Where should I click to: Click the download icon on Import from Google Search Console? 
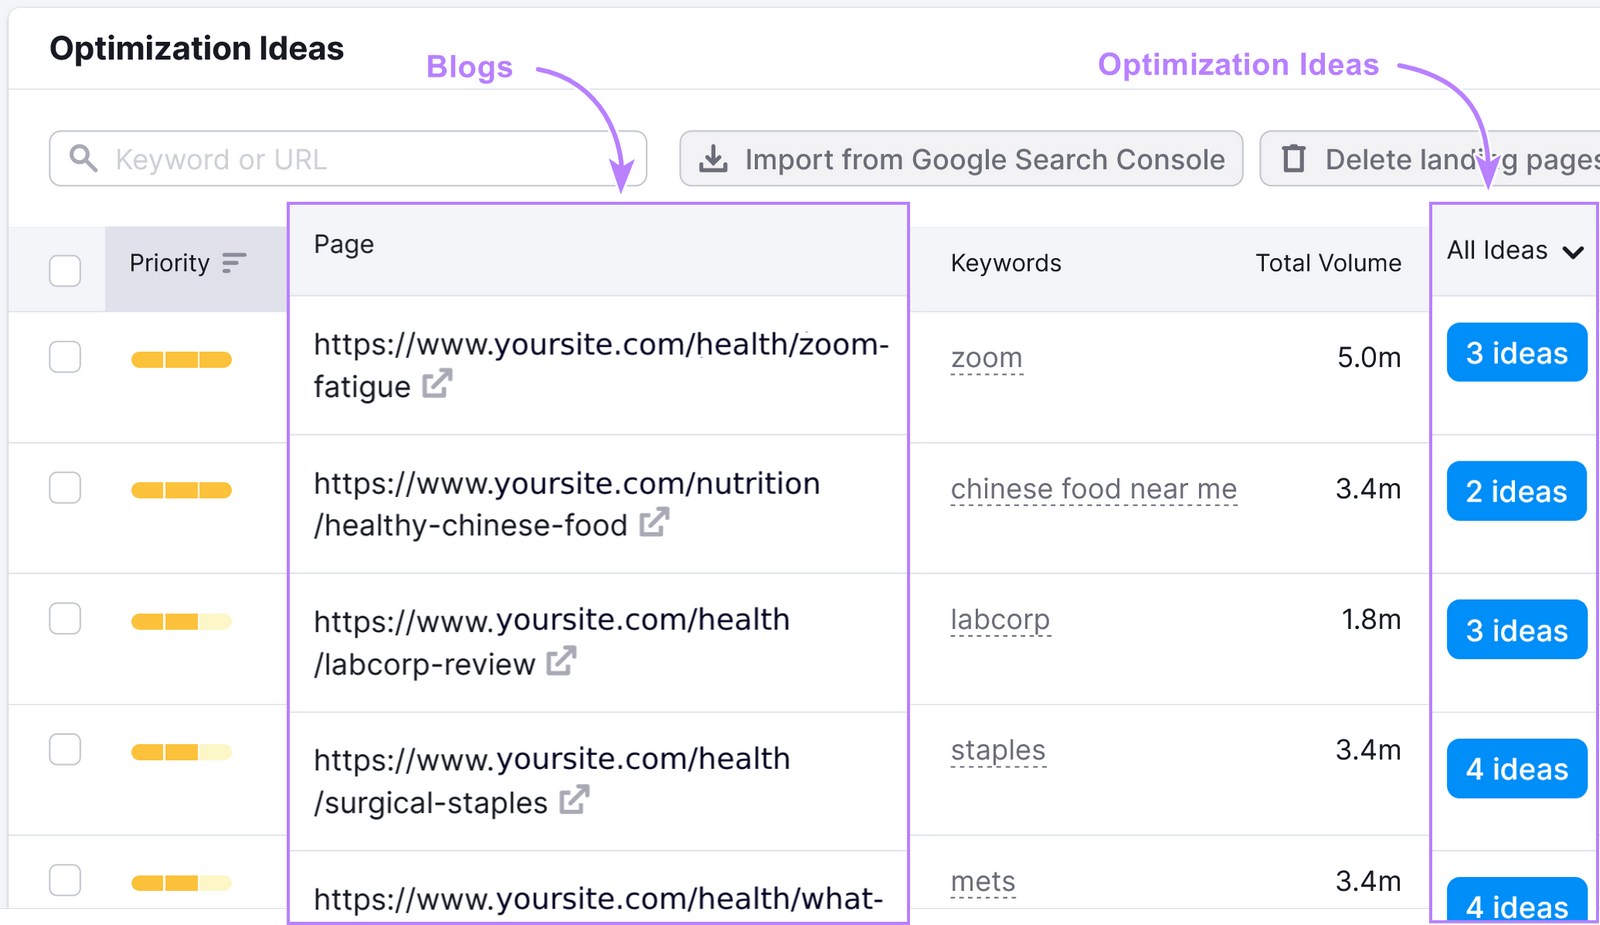pyautogui.click(x=714, y=158)
